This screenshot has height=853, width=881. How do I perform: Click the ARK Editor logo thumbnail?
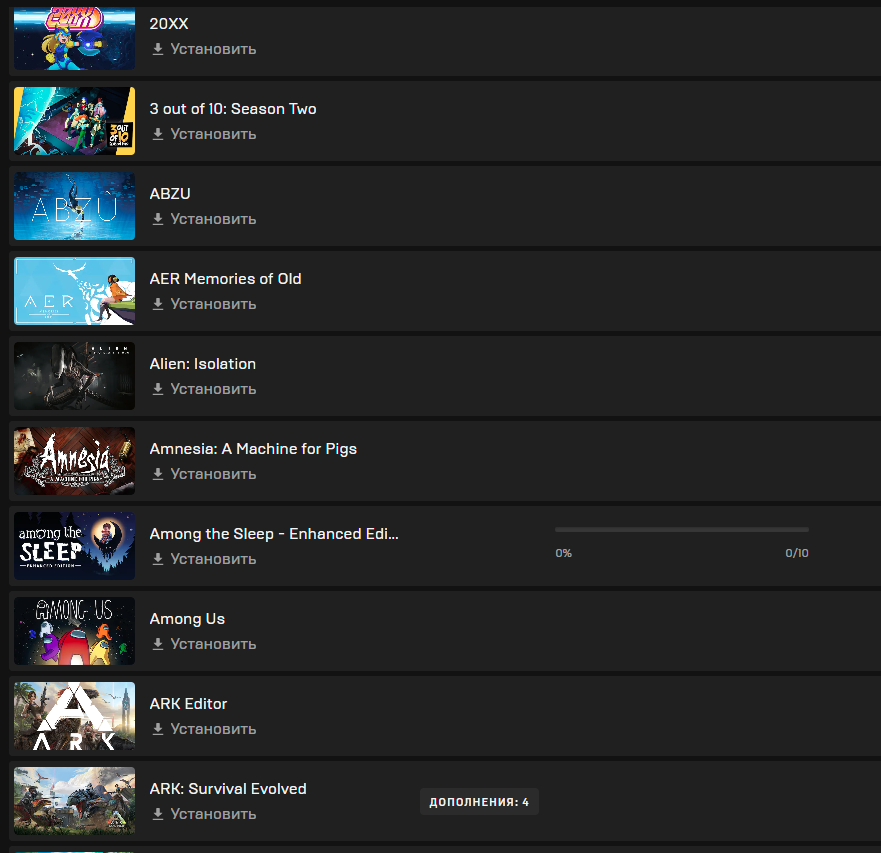pyautogui.click(x=74, y=716)
